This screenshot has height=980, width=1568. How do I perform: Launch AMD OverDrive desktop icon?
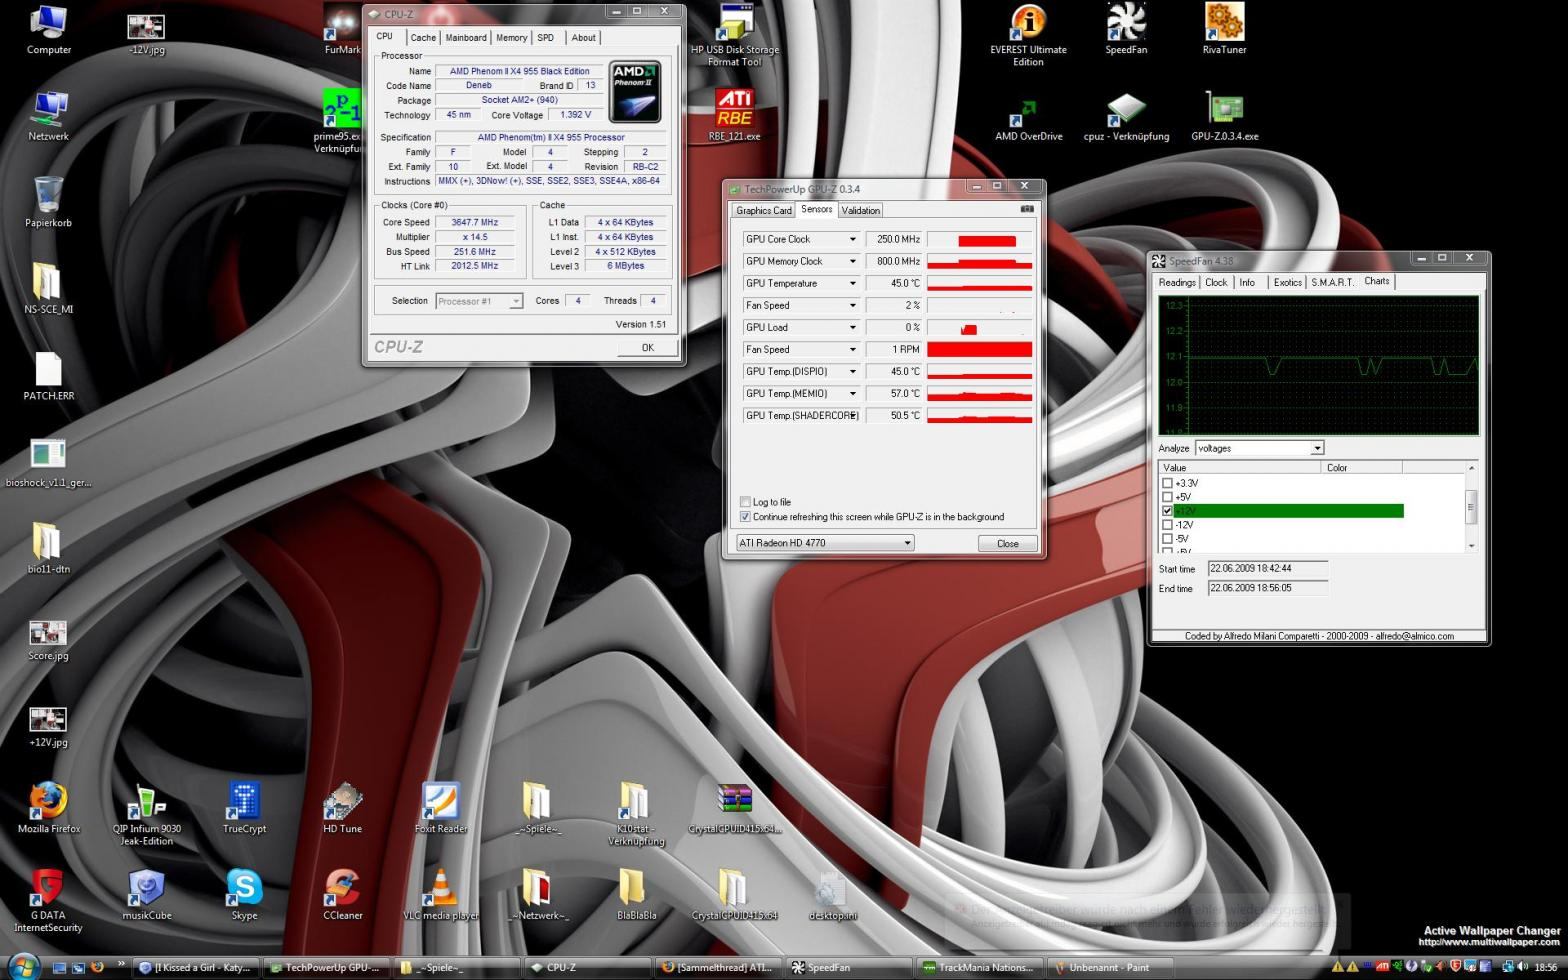pyautogui.click(x=1028, y=118)
